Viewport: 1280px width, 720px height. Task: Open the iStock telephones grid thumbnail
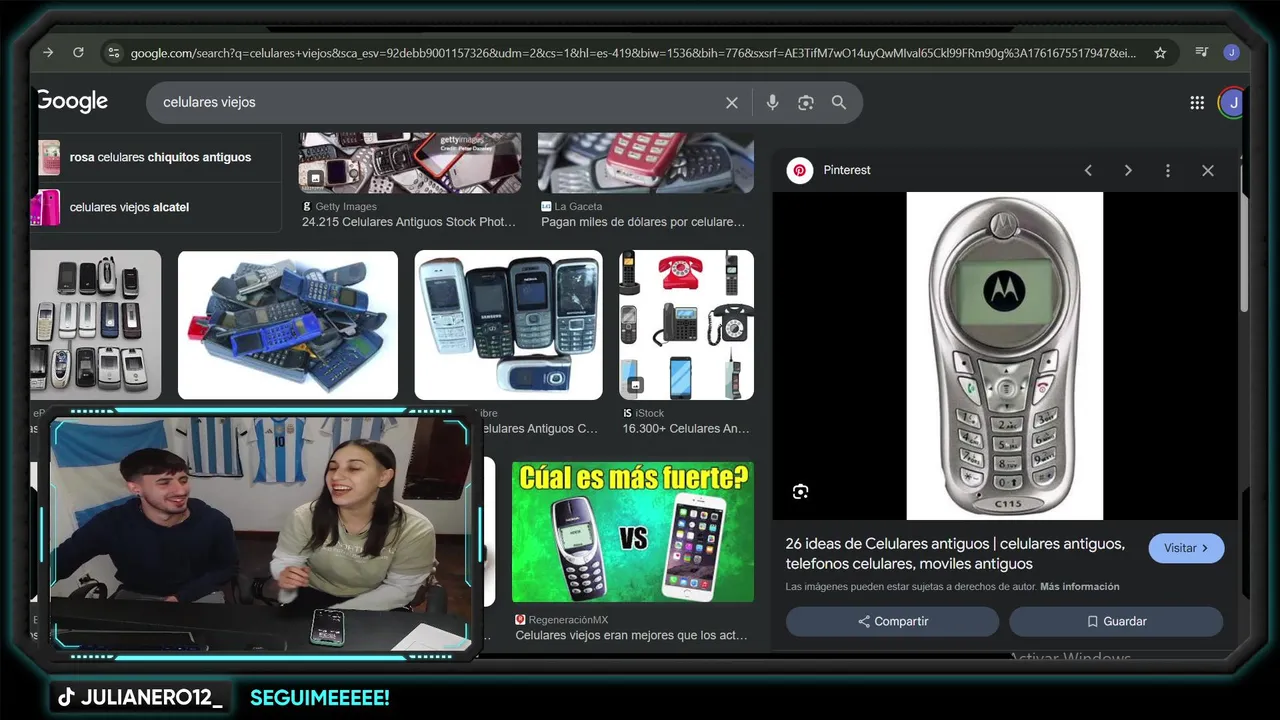coord(686,325)
